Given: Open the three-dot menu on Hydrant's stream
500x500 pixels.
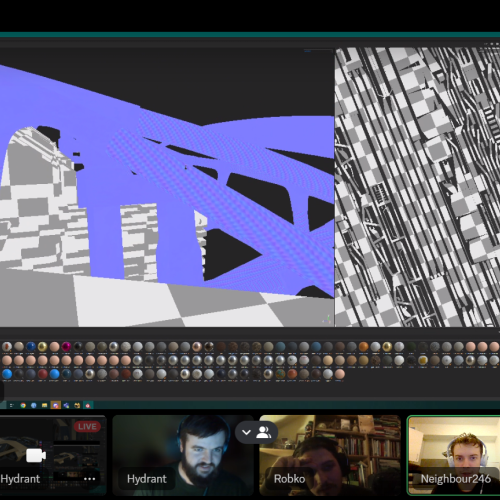Looking at the screenshot, I should click(x=89, y=479).
